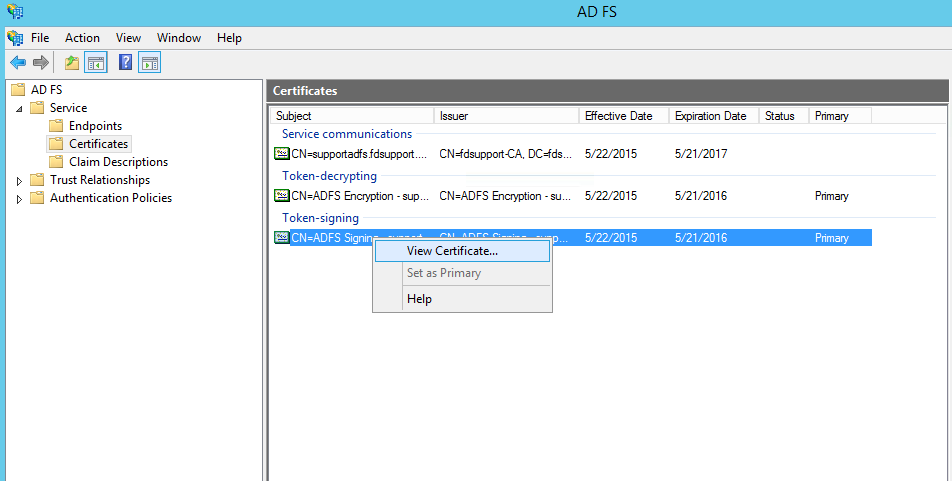The width and height of the screenshot is (952, 481).
Task: Choose Help from the context menu
Action: click(463, 299)
